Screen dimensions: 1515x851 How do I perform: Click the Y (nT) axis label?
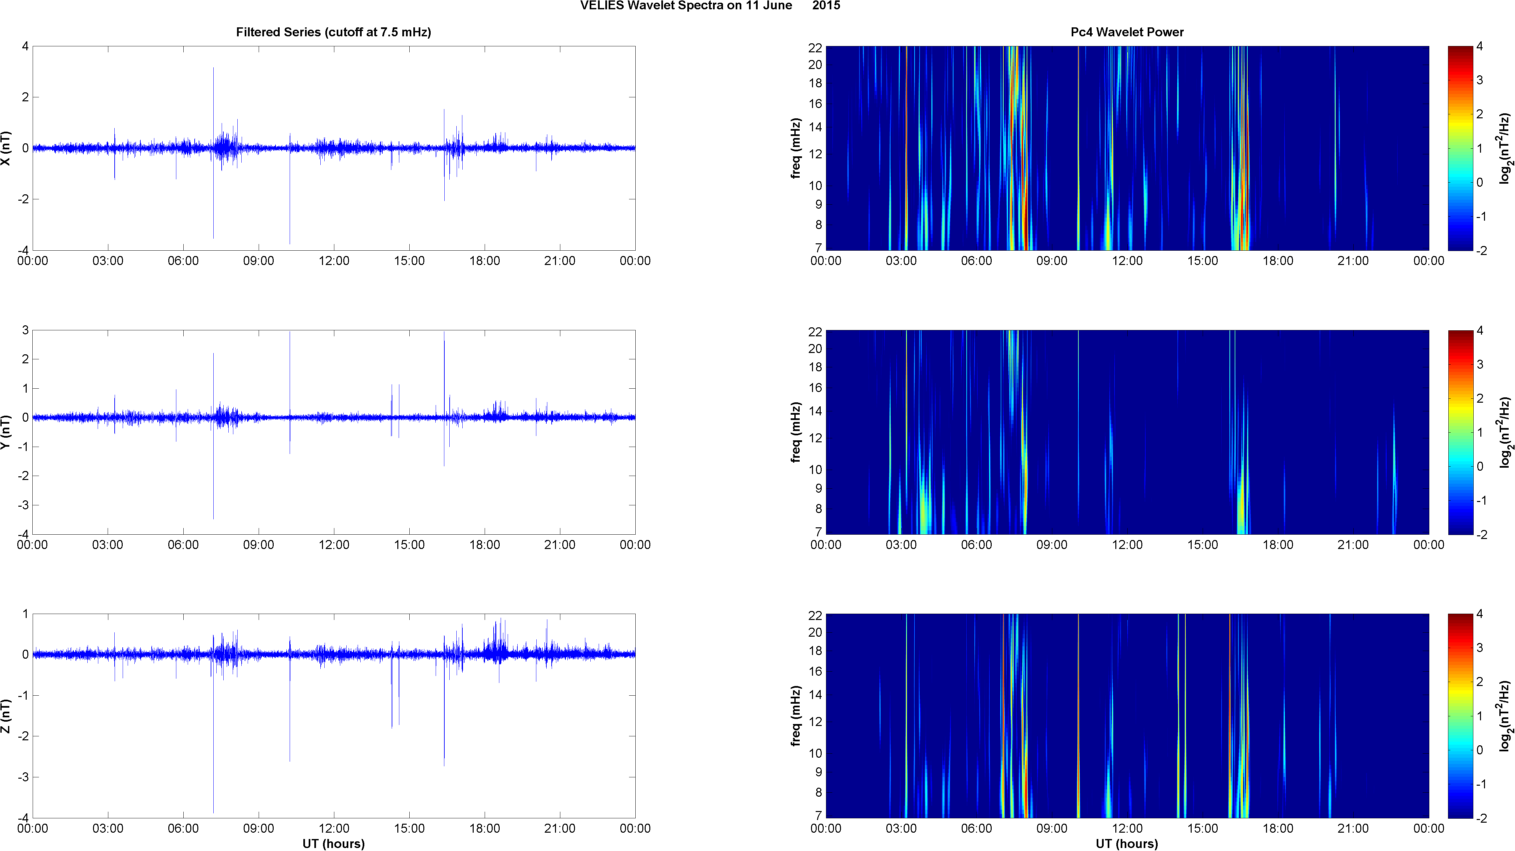pyautogui.click(x=7, y=432)
